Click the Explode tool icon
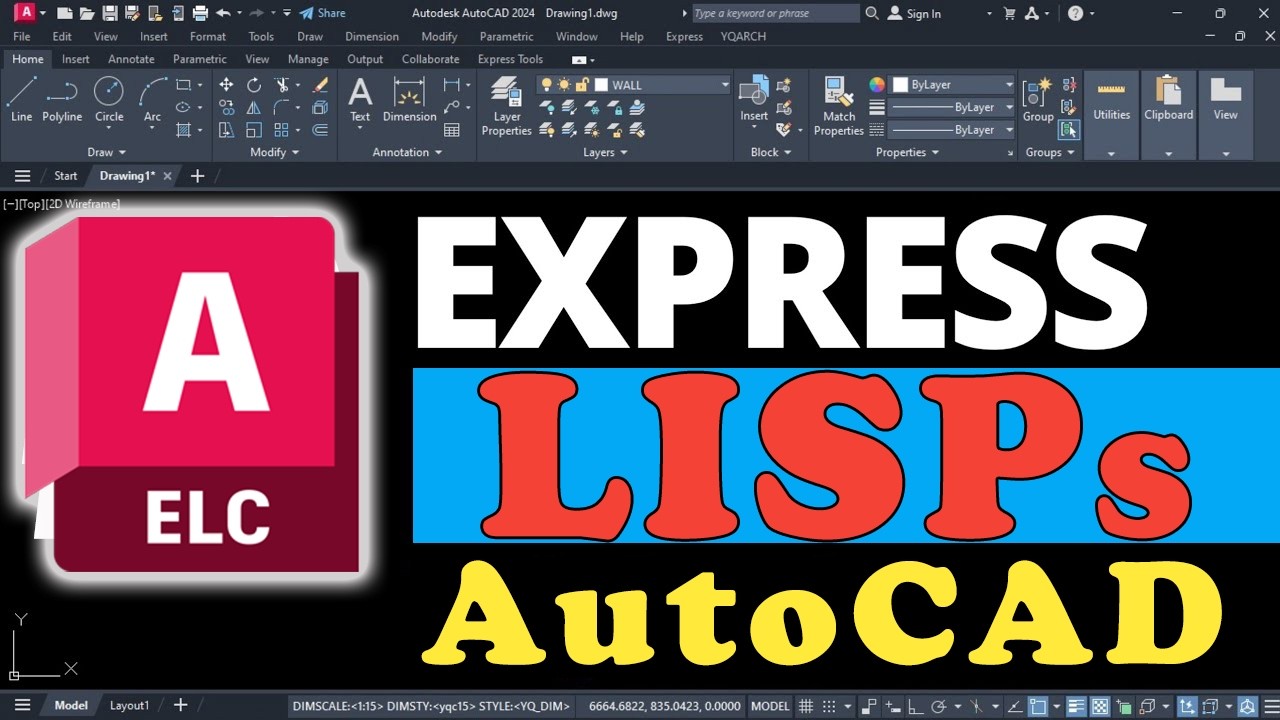 320,107
